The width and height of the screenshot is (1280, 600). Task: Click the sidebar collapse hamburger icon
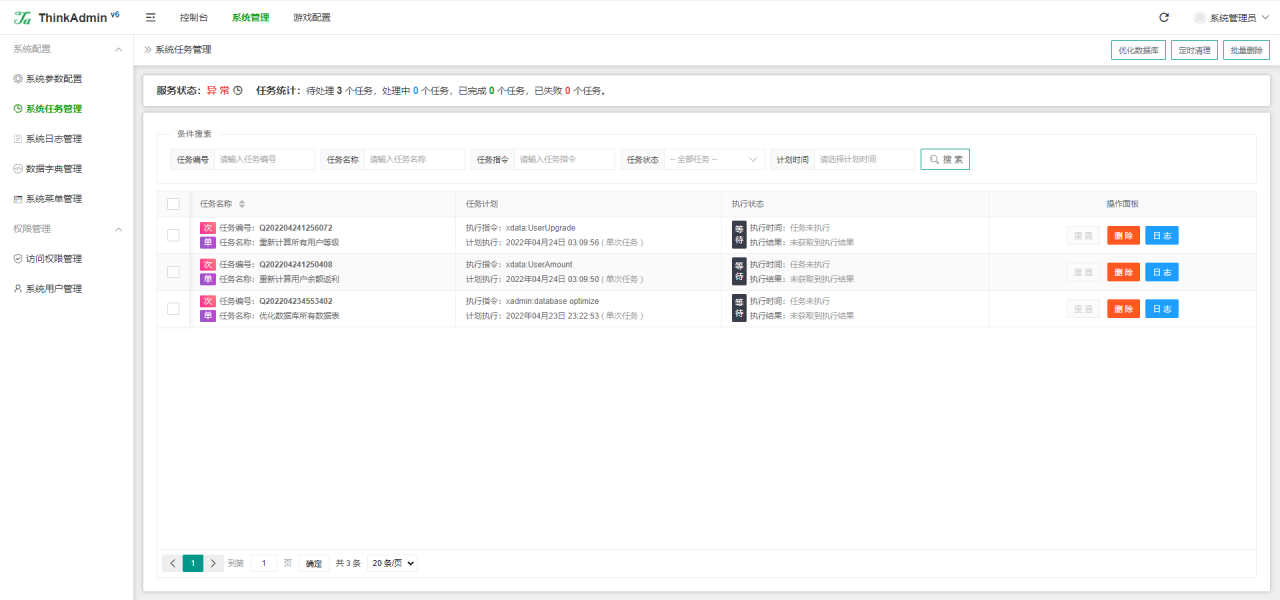pos(151,18)
